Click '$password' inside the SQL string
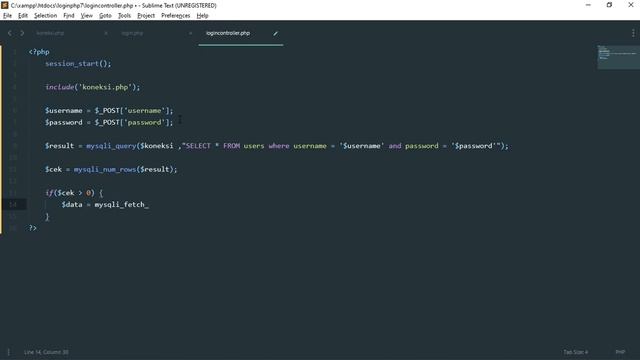Image resolution: width=640 pixels, height=360 pixels. (475, 146)
